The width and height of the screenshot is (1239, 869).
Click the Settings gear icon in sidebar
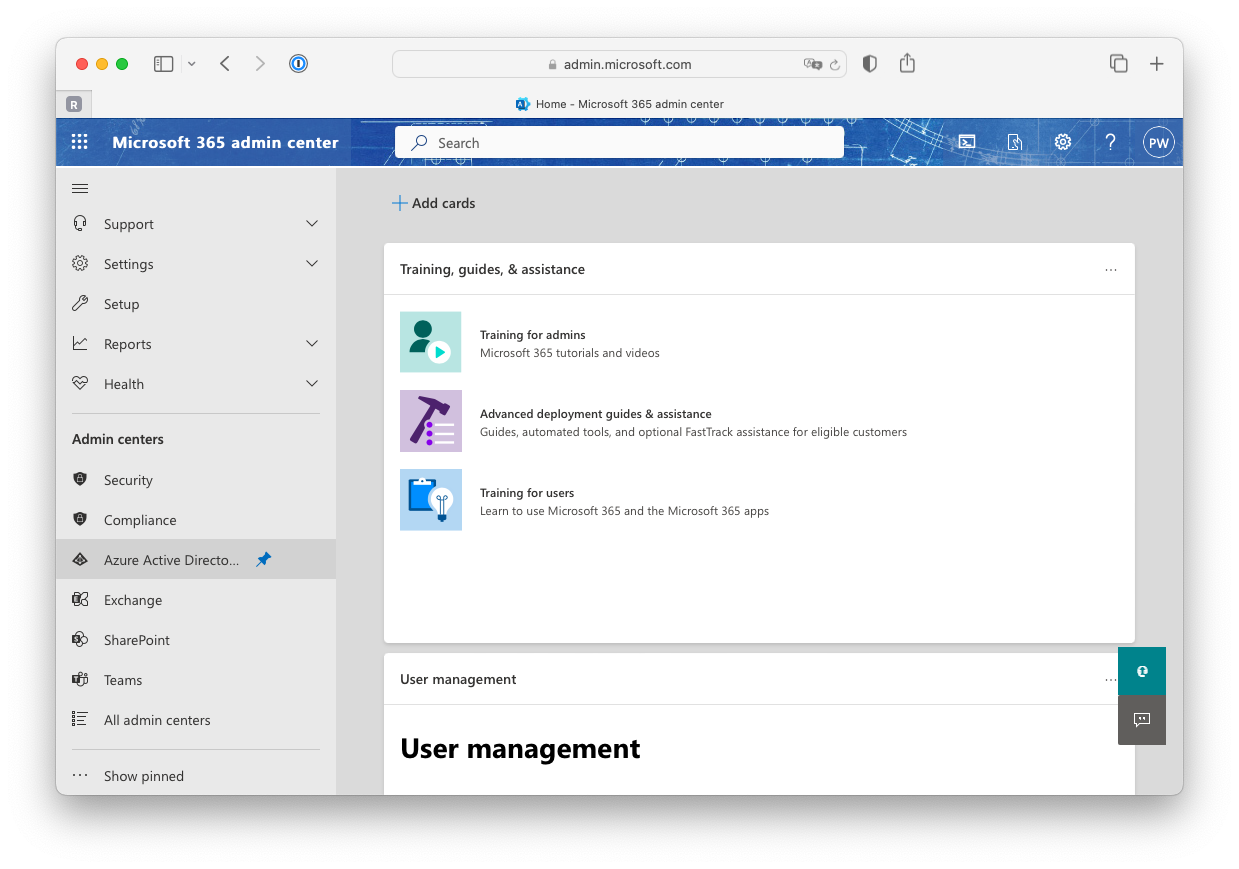80,264
